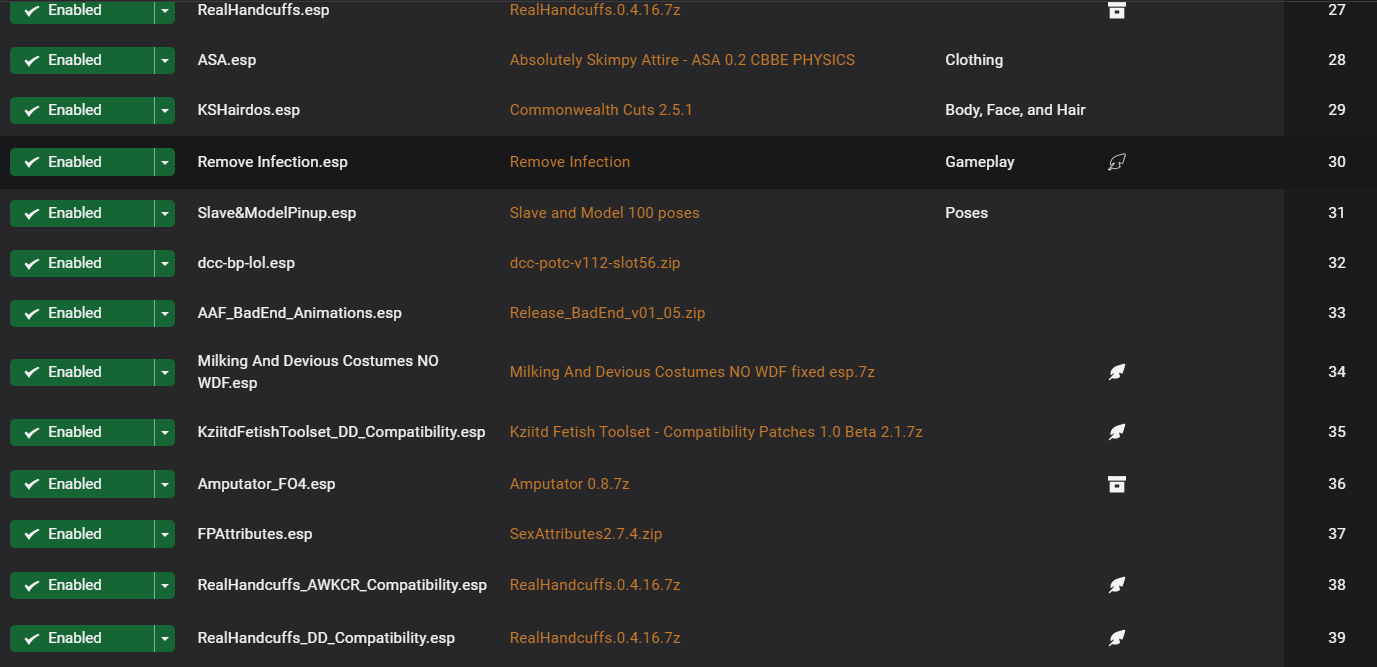Open status dropdown arrow for Remove Infection.esp
This screenshot has height=667, width=1377.
[x=165, y=162]
